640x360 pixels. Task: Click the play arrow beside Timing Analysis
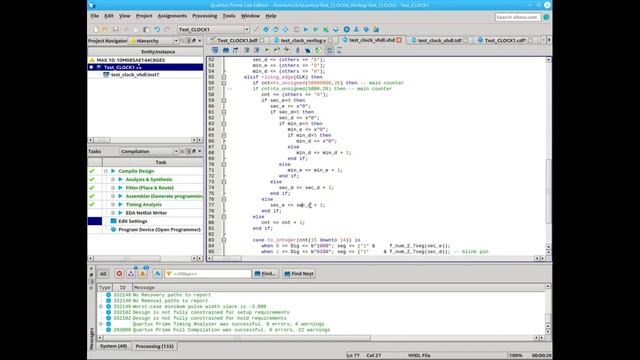click(x=120, y=204)
